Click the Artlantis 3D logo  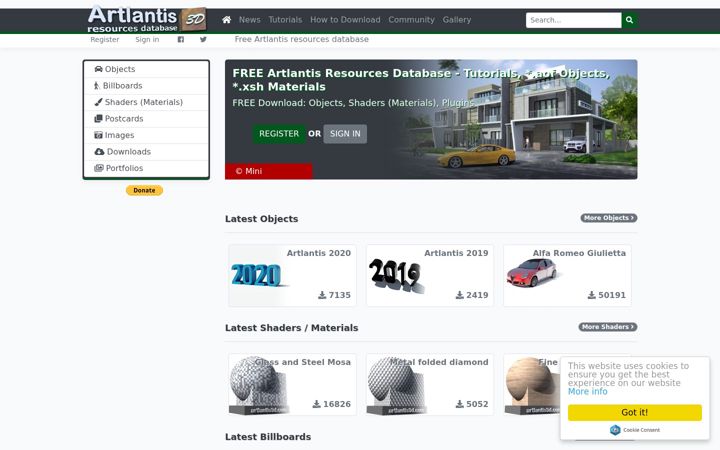click(x=147, y=19)
